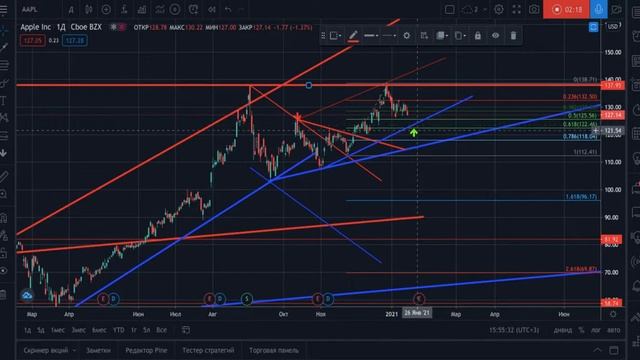The image size is (640, 360).
Task: Open the line thickness dropdown
Action: [x=371, y=36]
